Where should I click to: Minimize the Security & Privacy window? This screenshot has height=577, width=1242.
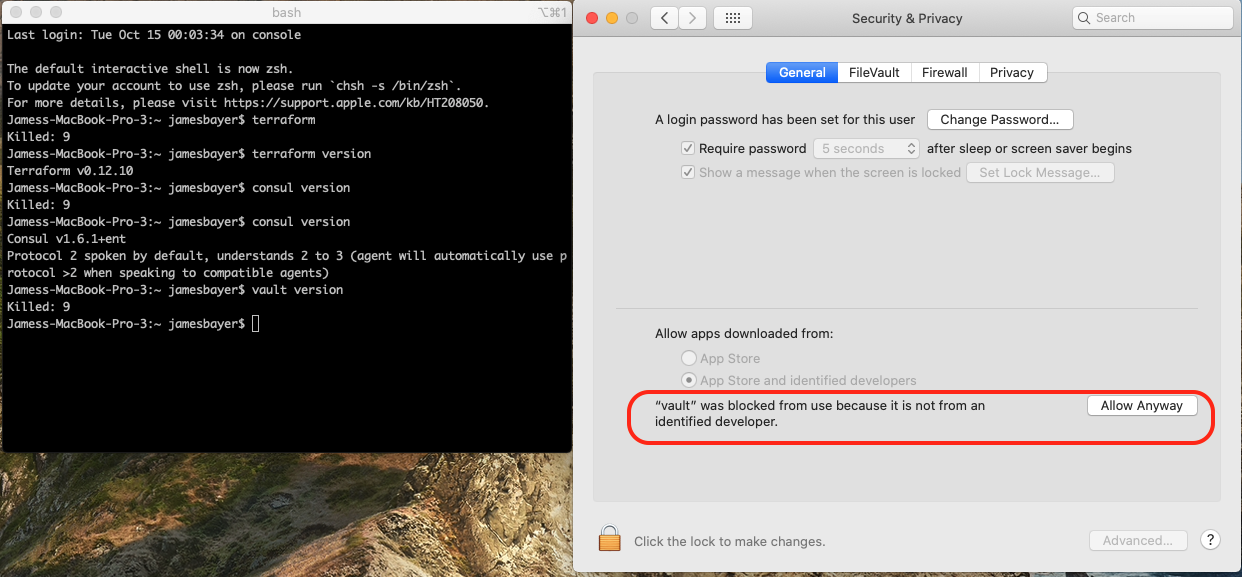pos(611,18)
